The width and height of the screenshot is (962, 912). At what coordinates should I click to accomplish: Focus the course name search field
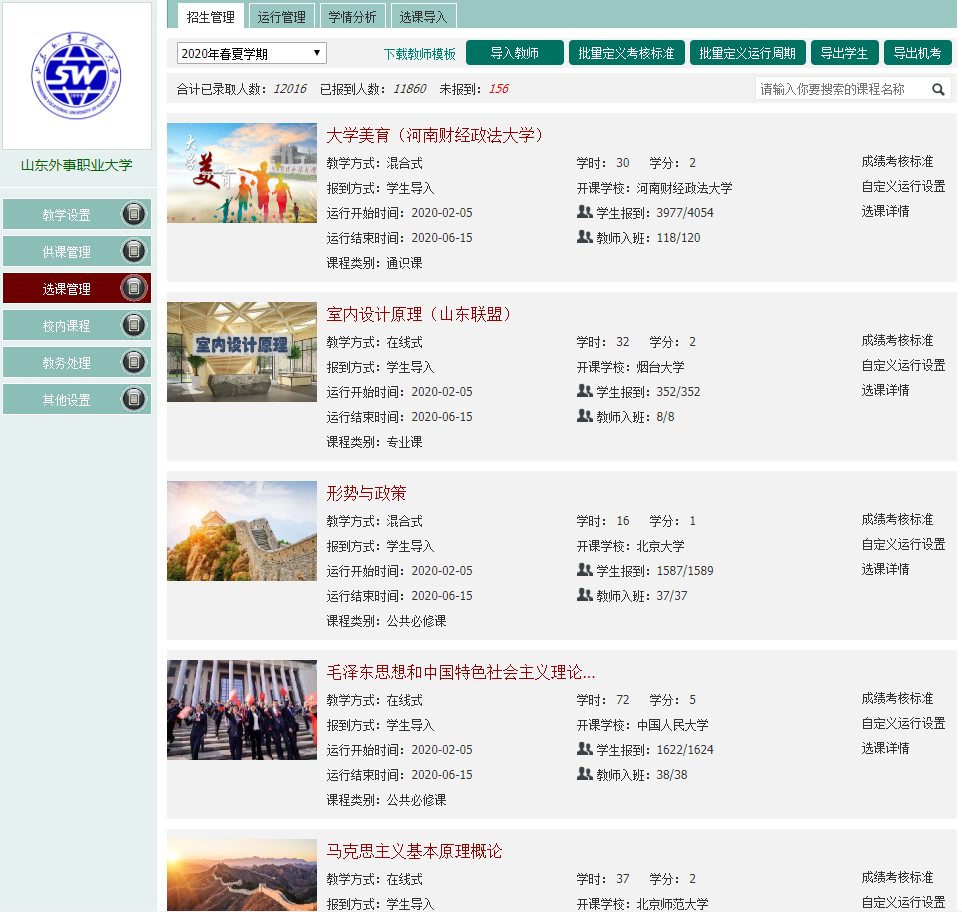[842, 89]
